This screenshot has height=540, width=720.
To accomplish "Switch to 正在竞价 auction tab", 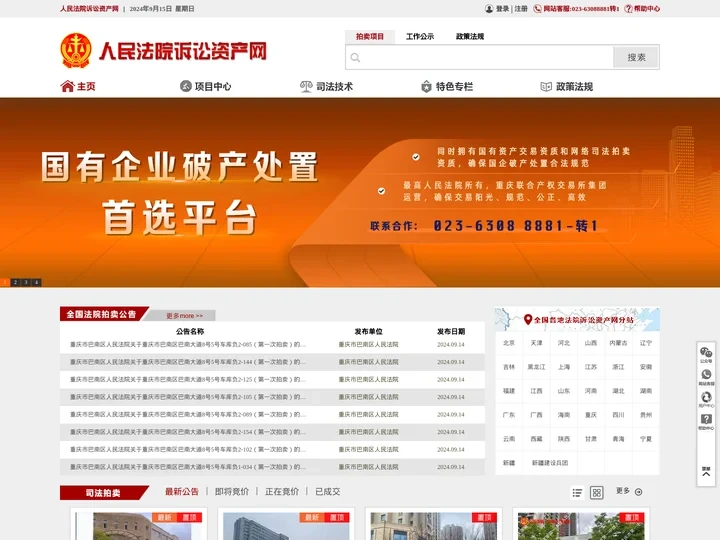I will (282, 492).
